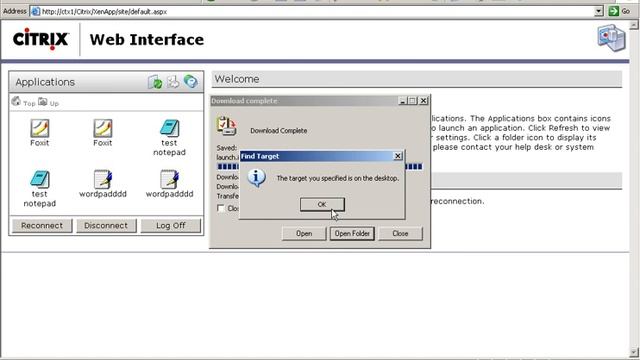Click the Applications panel title
The width and height of the screenshot is (640, 360).
point(45,82)
